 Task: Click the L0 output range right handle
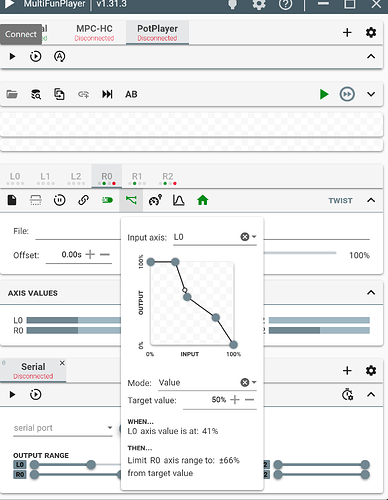pyautogui.click(x=91, y=464)
